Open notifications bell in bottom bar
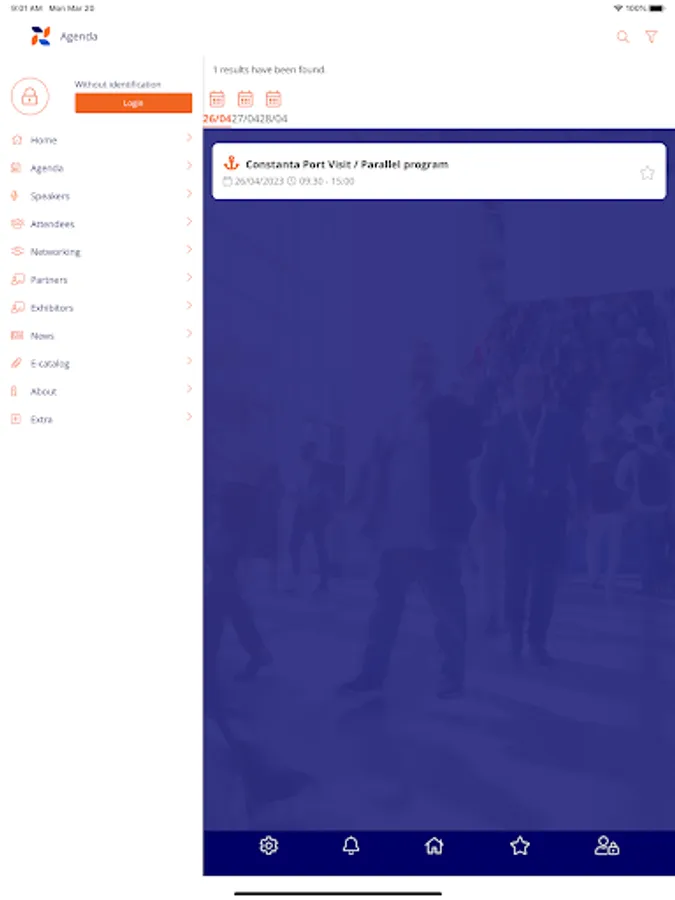The width and height of the screenshot is (675, 900). point(351,845)
